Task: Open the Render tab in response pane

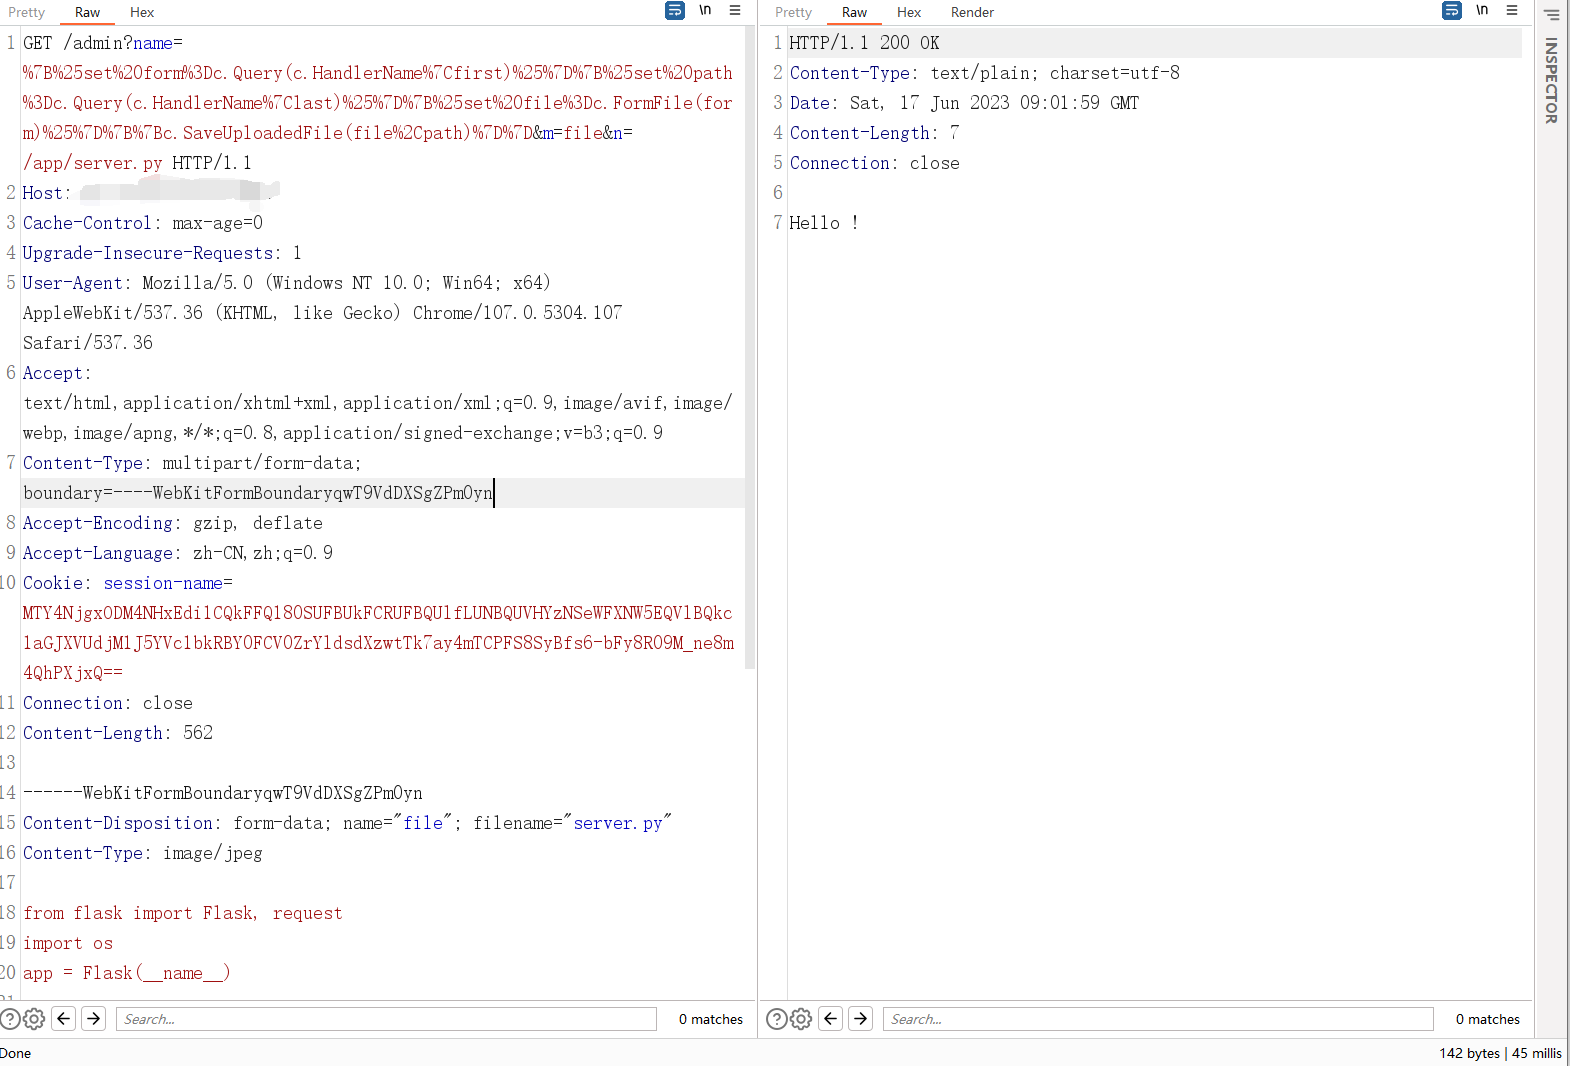Action: click(x=972, y=12)
